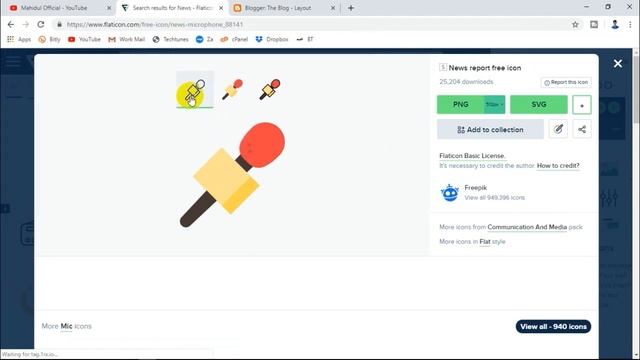Open a new browser tab
This screenshot has height=360, width=640.
(351, 8)
